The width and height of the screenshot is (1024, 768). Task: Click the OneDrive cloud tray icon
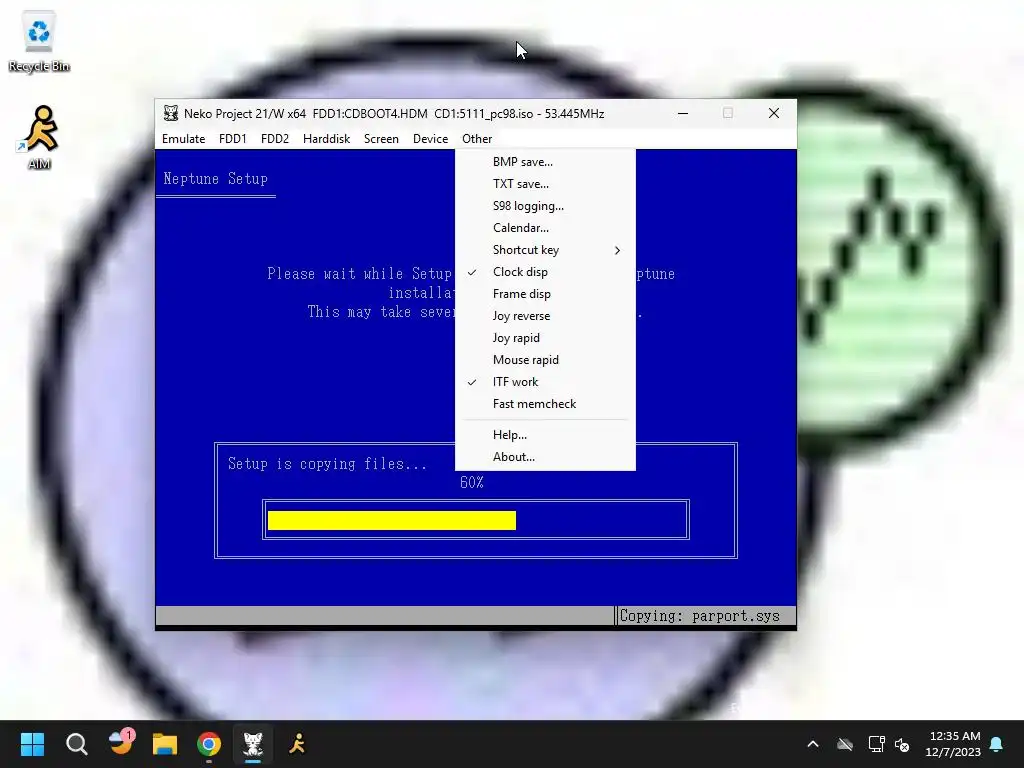[845, 744]
